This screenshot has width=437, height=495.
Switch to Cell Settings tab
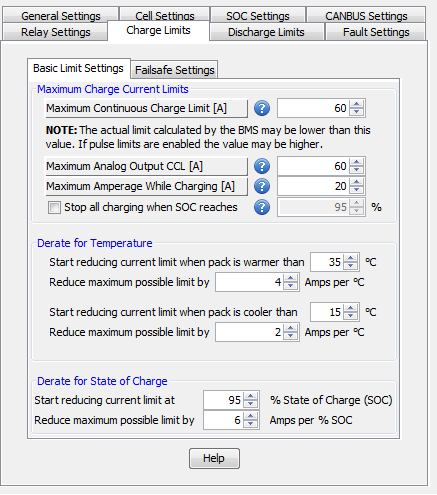pyautogui.click(x=165, y=16)
